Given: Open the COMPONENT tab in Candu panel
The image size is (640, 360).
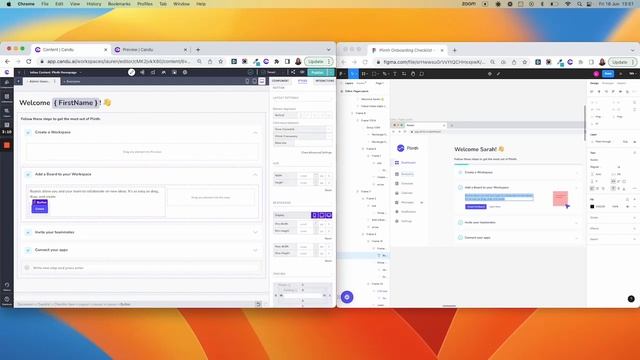Looking at the screenshot, I should click(280, 81).
